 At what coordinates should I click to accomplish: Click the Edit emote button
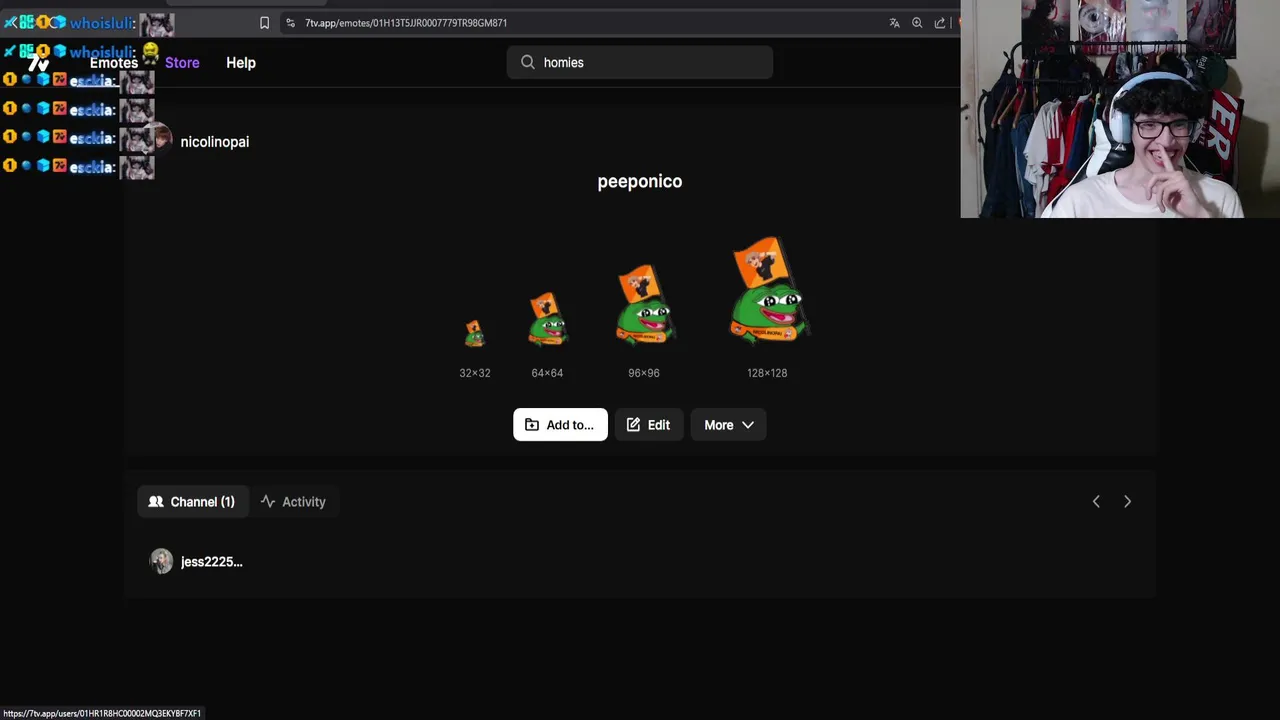[x=649, y=425]
